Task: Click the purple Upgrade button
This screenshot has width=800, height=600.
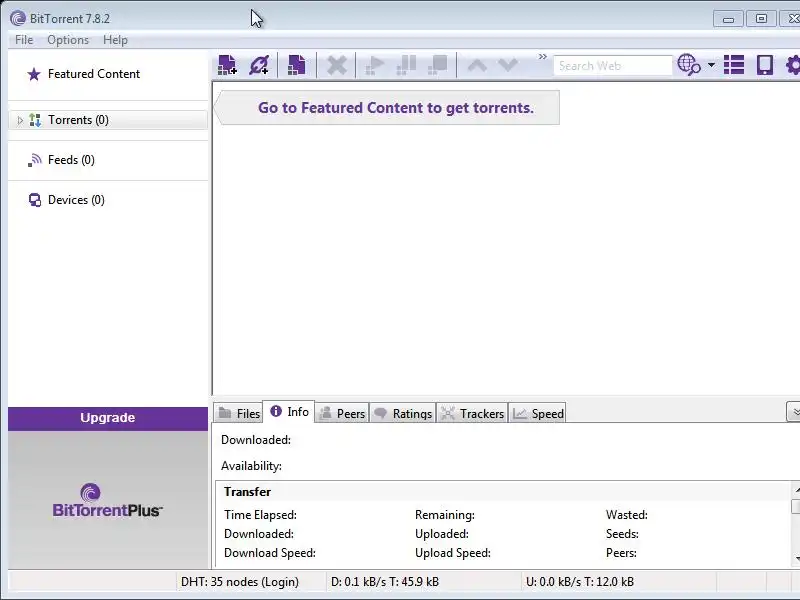Action: click(x=108, y=418)
